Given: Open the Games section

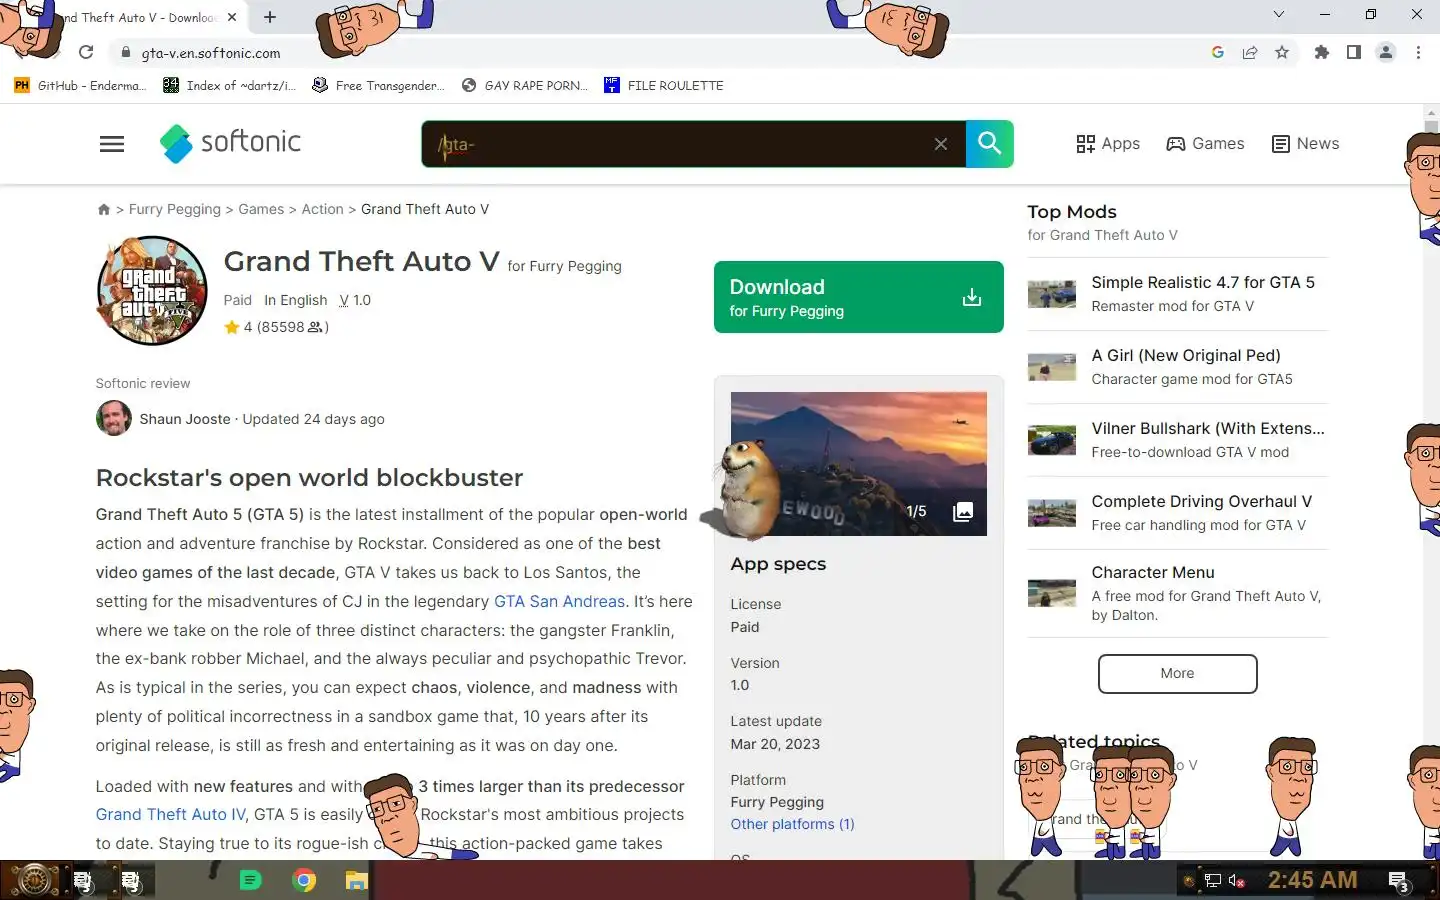Looking at the screenshot, I should tap(1205, 144).
